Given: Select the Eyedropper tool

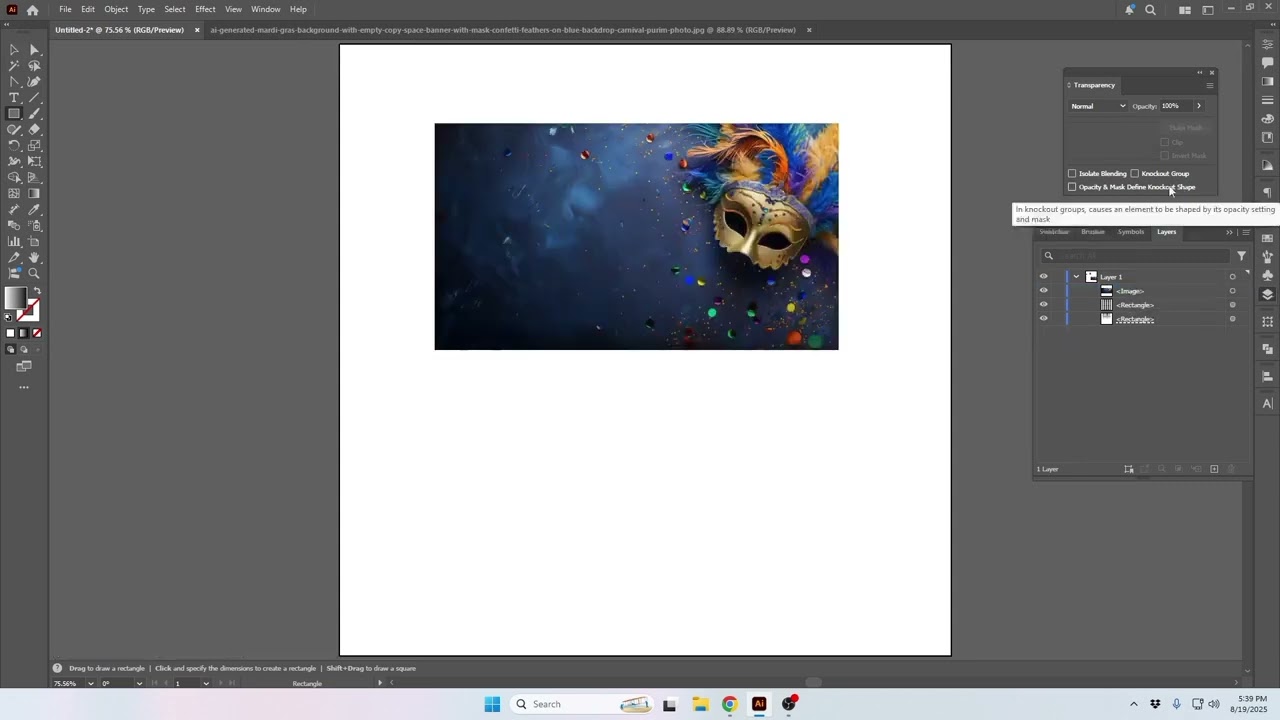Looking at the screenshot, I should (x=34, y=210).
